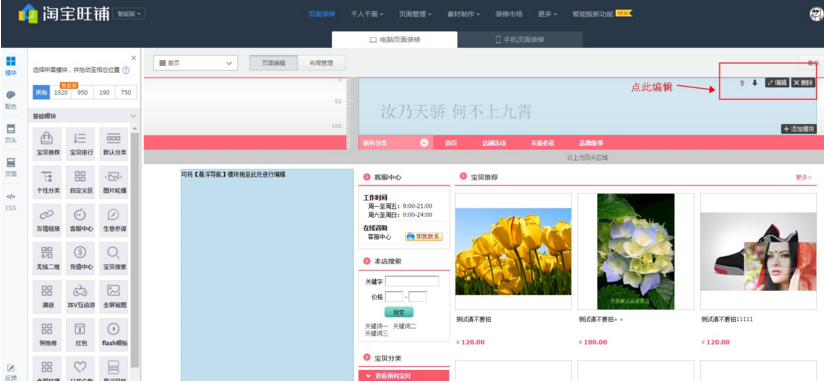Select the 充值中心 recharge module
Screen dimensions: 824x383
click(x=80, y=258)
